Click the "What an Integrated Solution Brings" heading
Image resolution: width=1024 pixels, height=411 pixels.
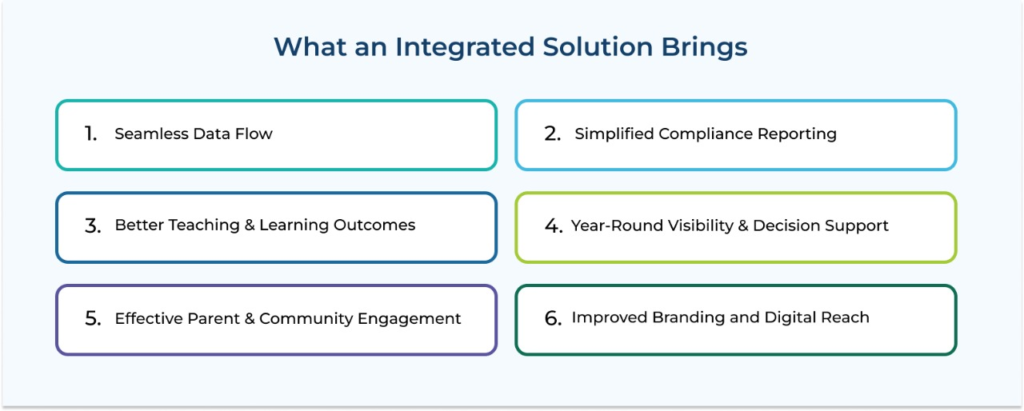click(511, 48)
